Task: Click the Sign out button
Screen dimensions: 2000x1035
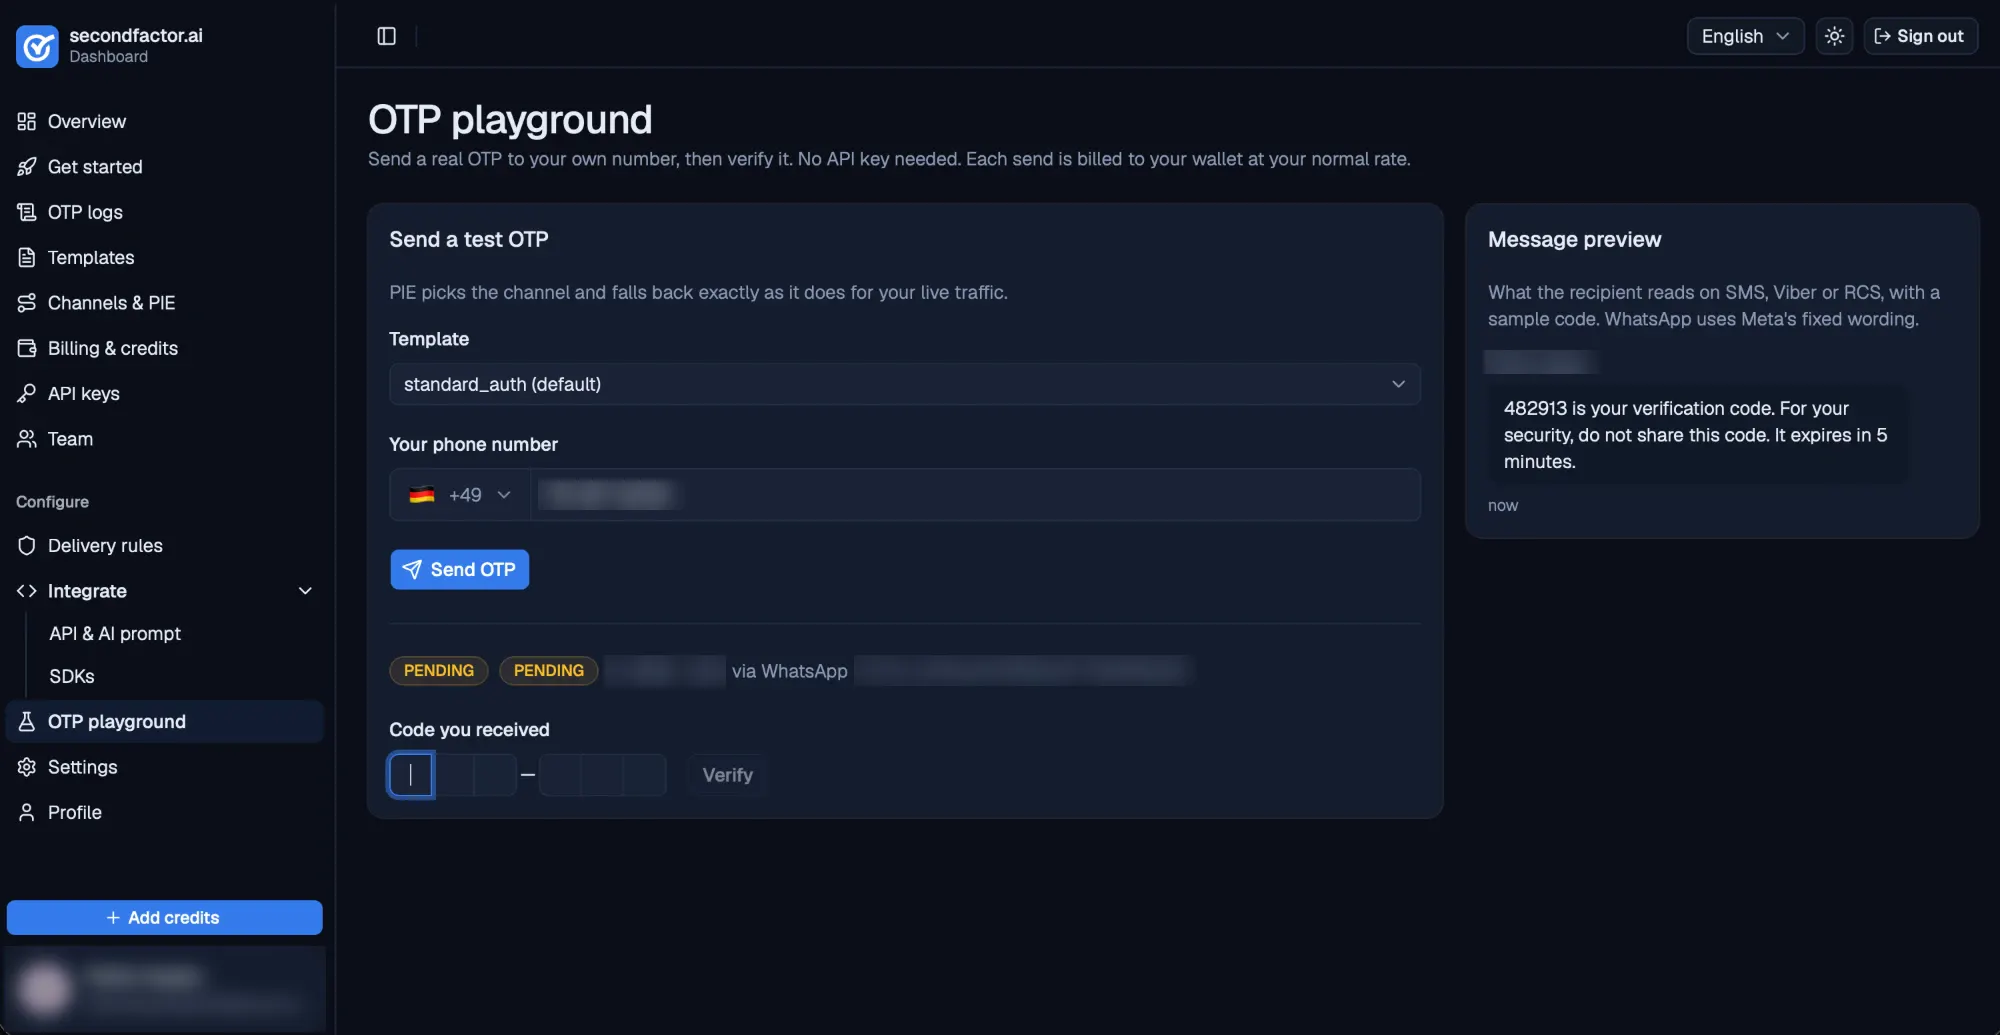Action: pyautogui.click(x=1919, y=36)
